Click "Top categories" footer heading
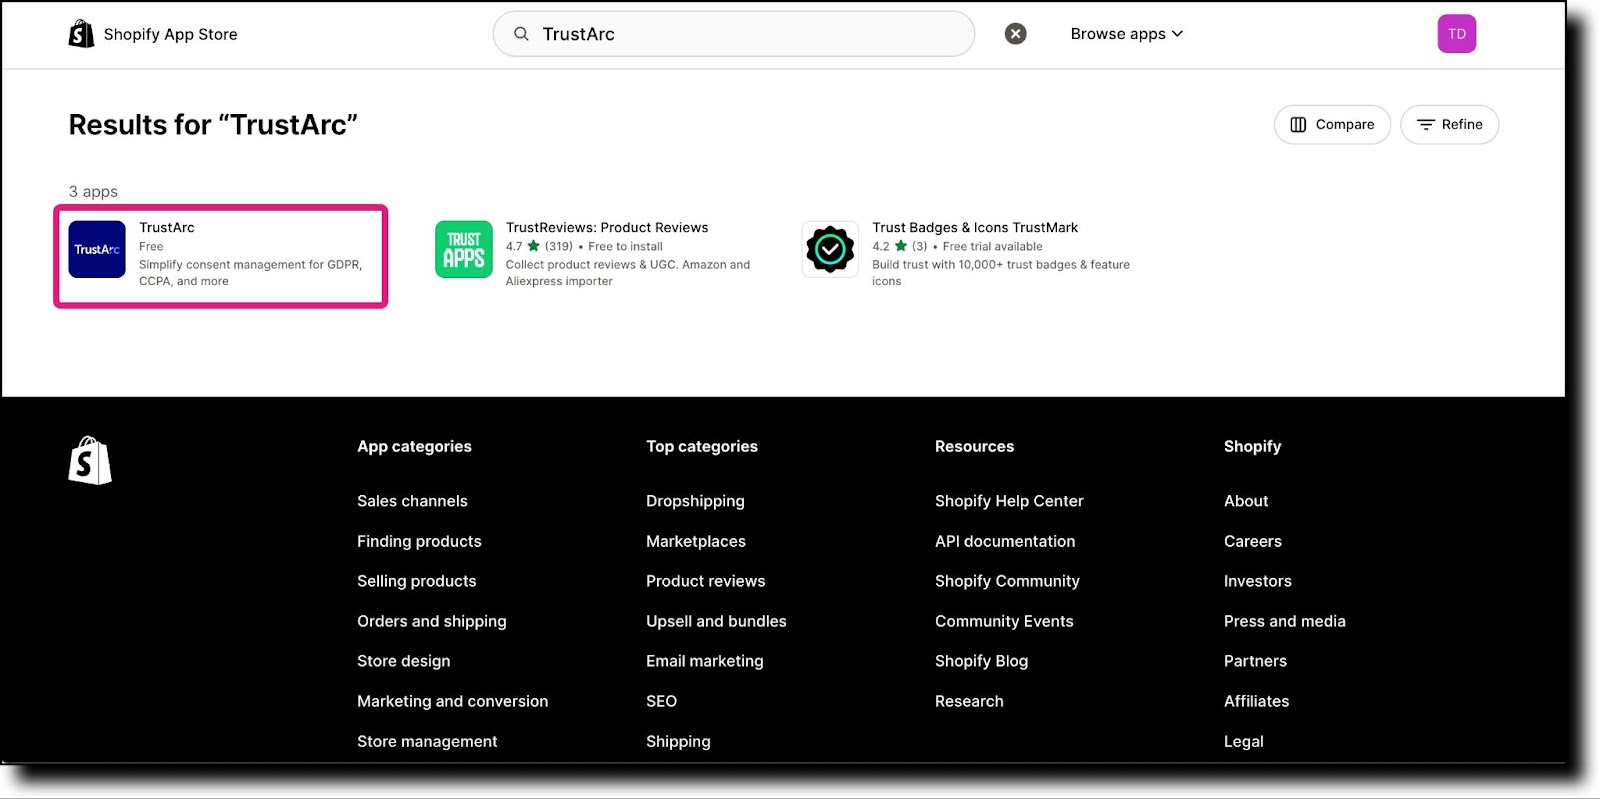Image resolution: width=1600 pixels, height=799 pixels. 702,447
